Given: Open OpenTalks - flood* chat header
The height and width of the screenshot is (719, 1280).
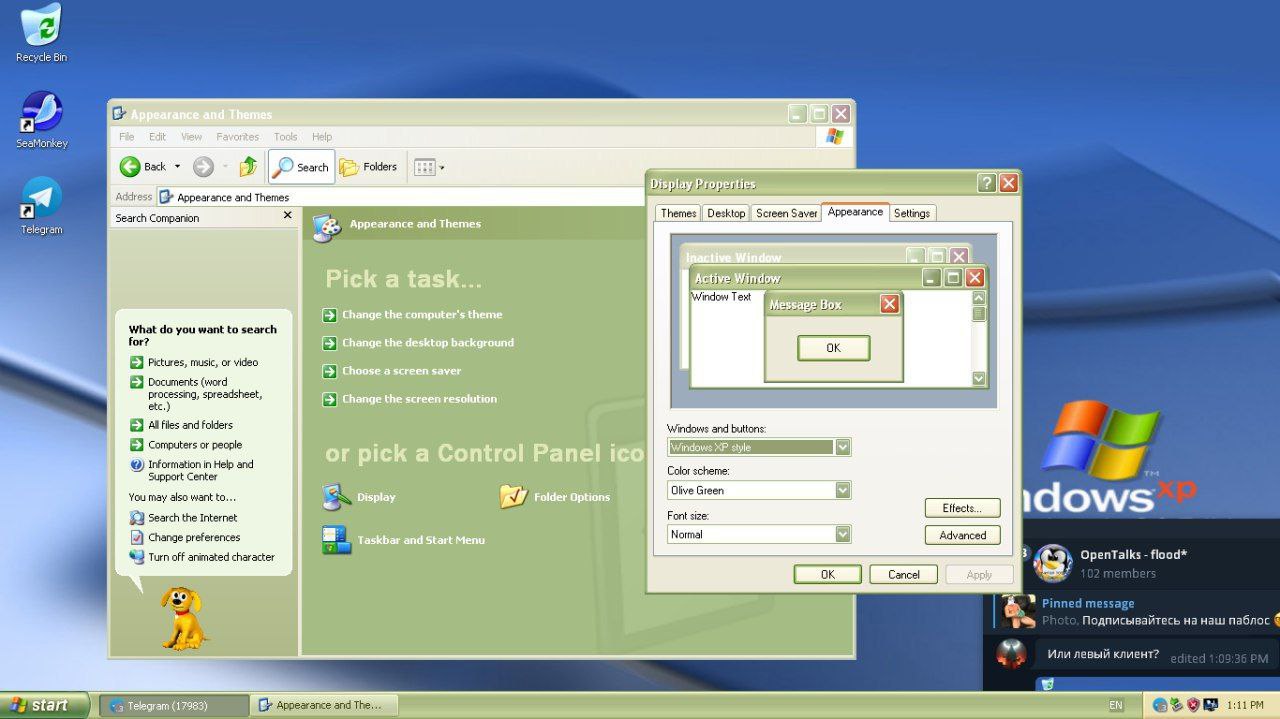Looking at the screenshot, I should pyautogui.click(x=1133, y=563).
